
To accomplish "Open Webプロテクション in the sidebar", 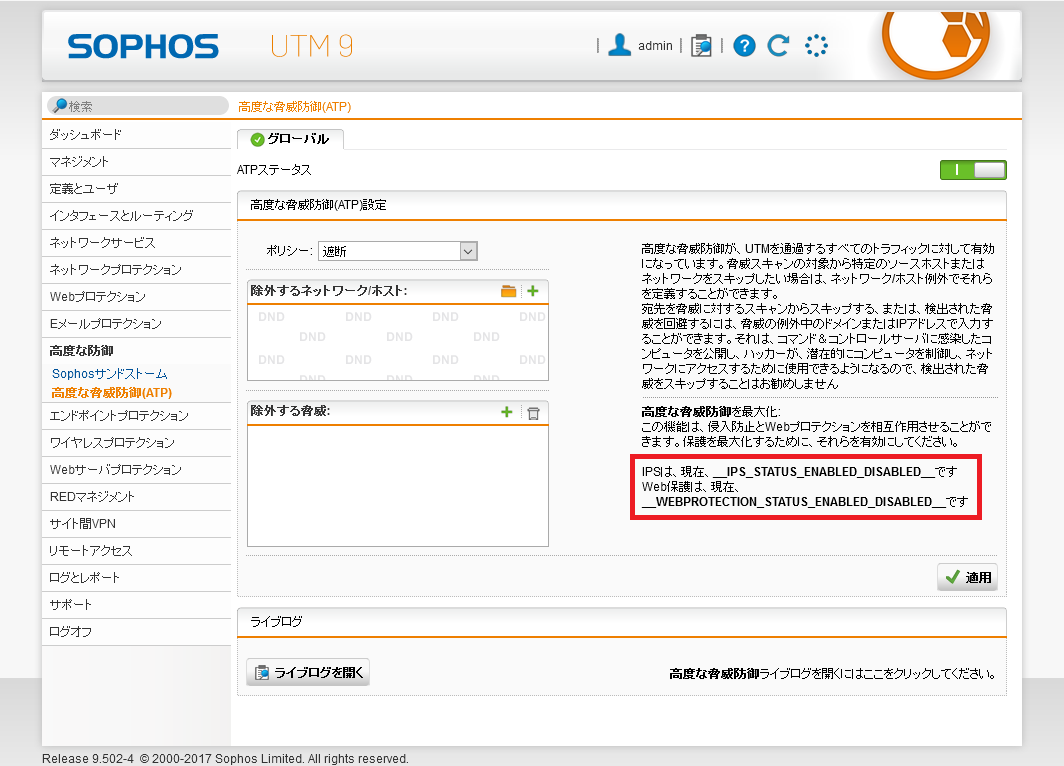I will point(136,297).
